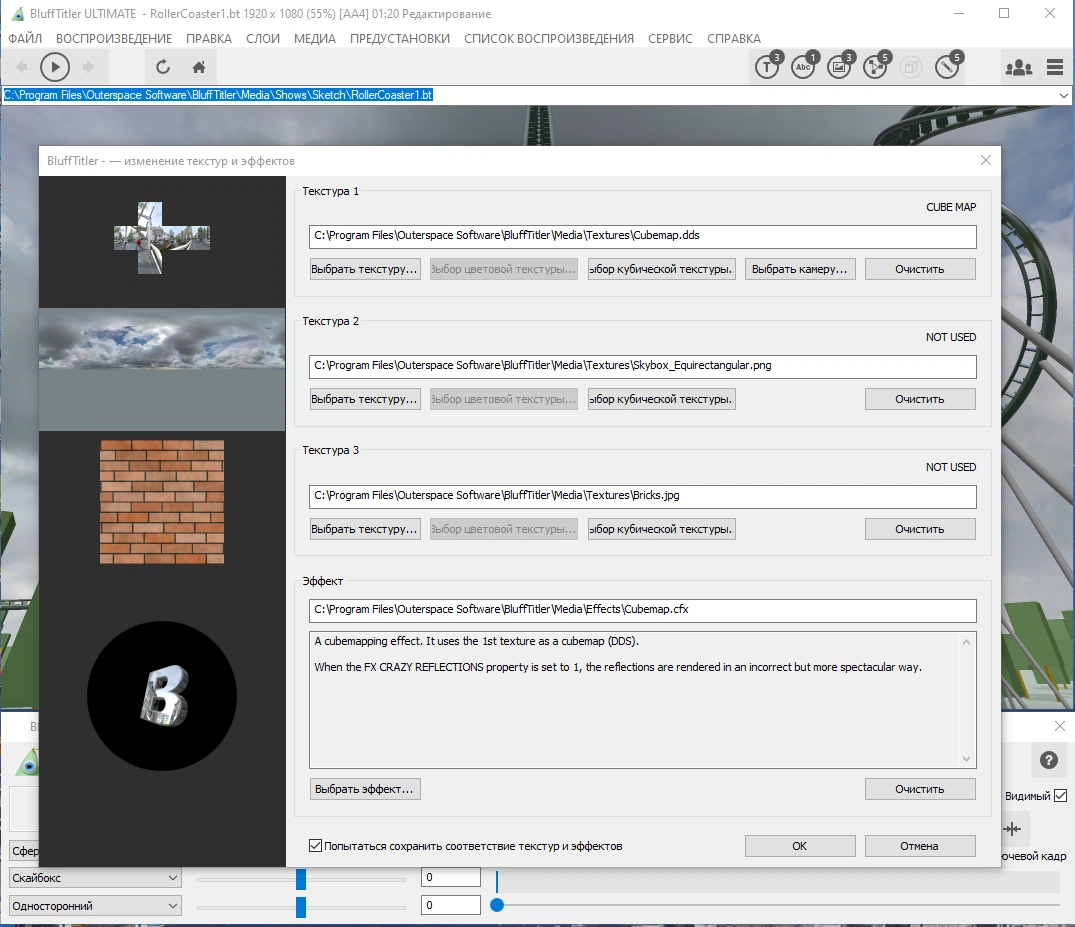The height and width of the screenshot is (927, 1075).
Task: Click Очистить for Texture 2
Action: (x=920, y=399)
